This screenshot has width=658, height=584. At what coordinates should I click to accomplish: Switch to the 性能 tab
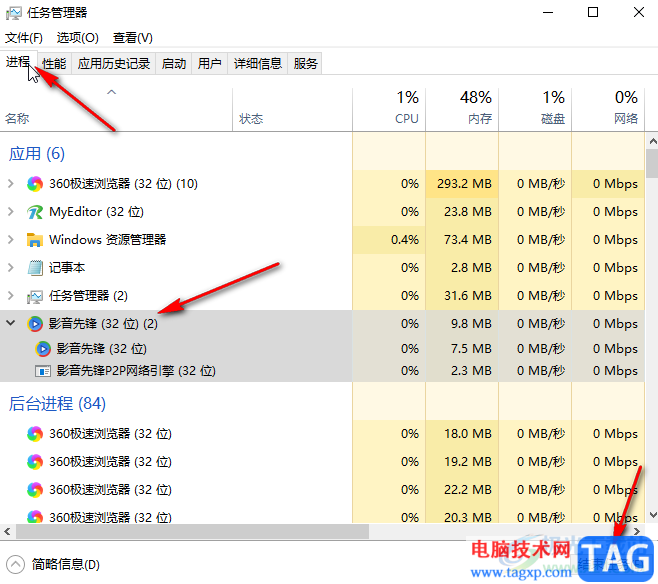(54, 64)
